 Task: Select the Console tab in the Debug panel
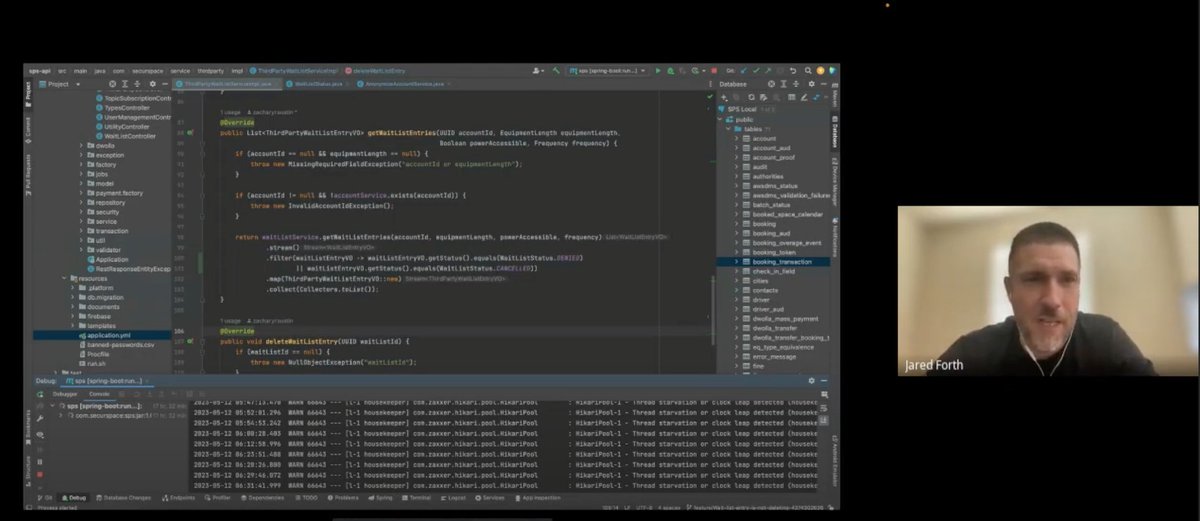click(99, 394)
